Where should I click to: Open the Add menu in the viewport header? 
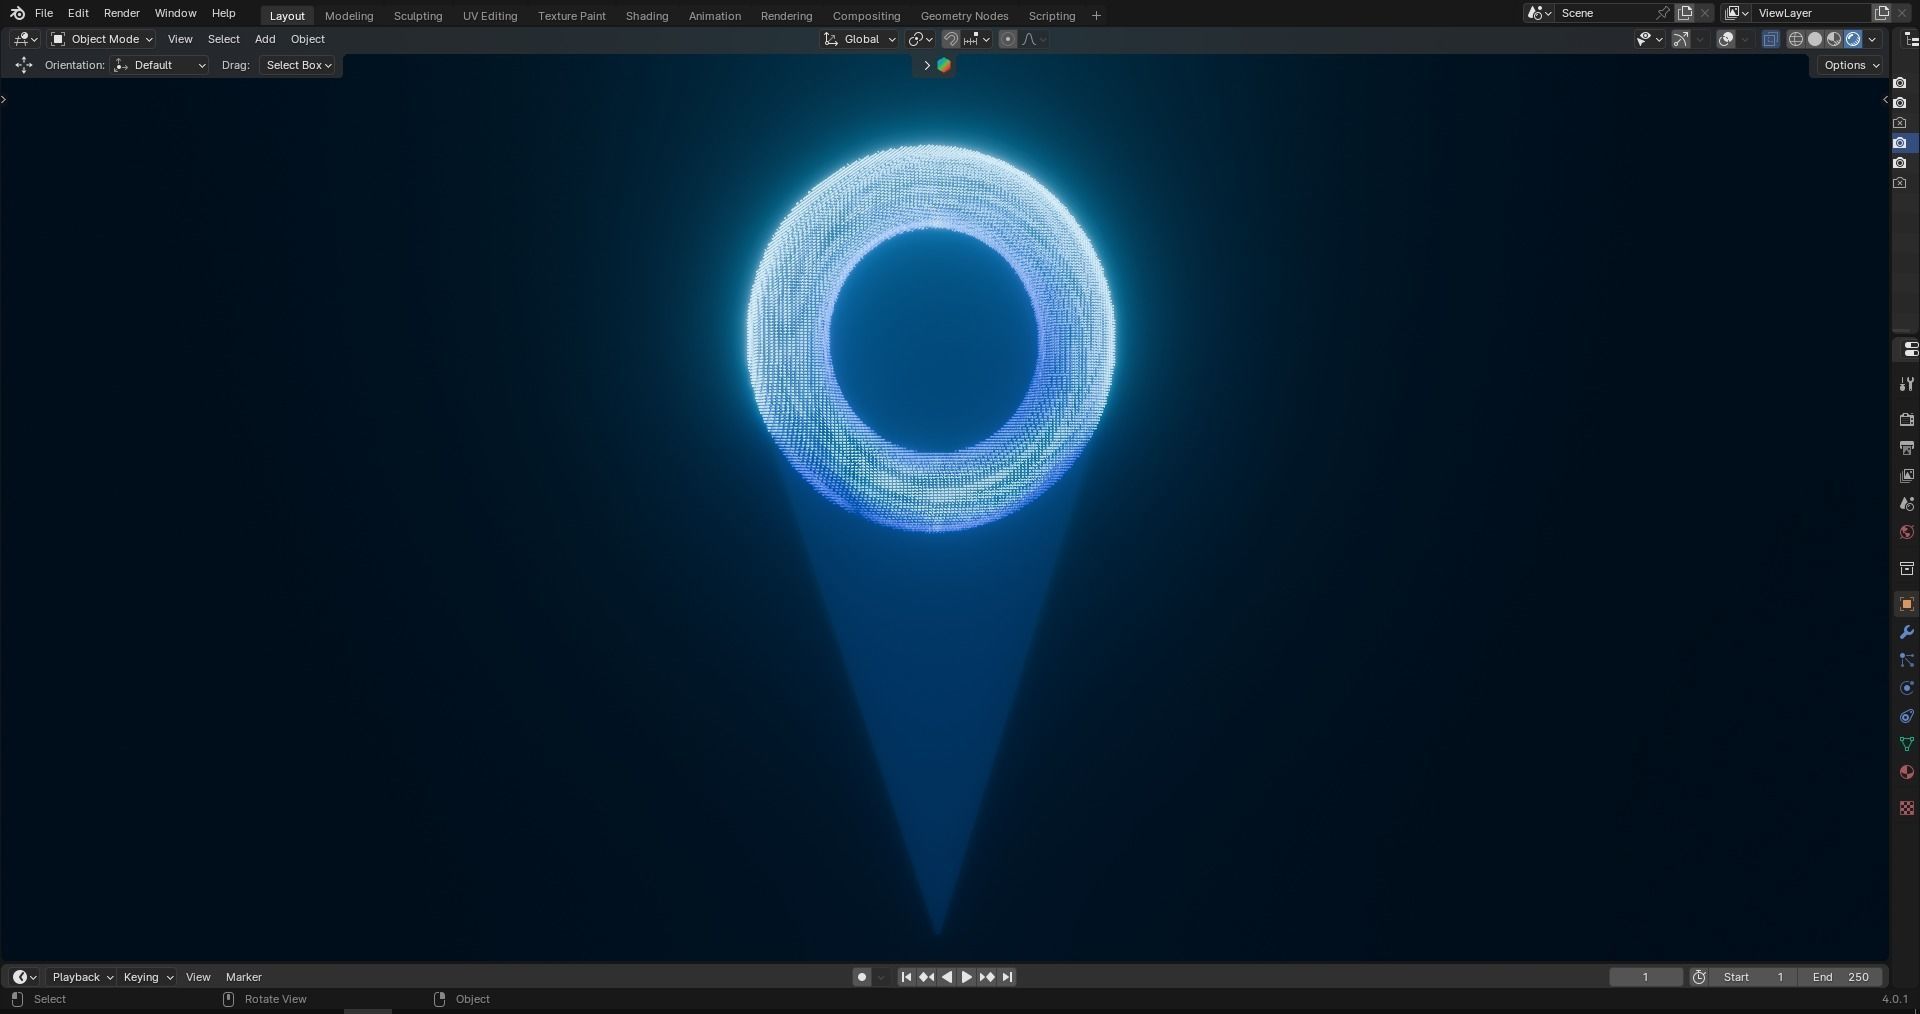[x=265, y=39]
